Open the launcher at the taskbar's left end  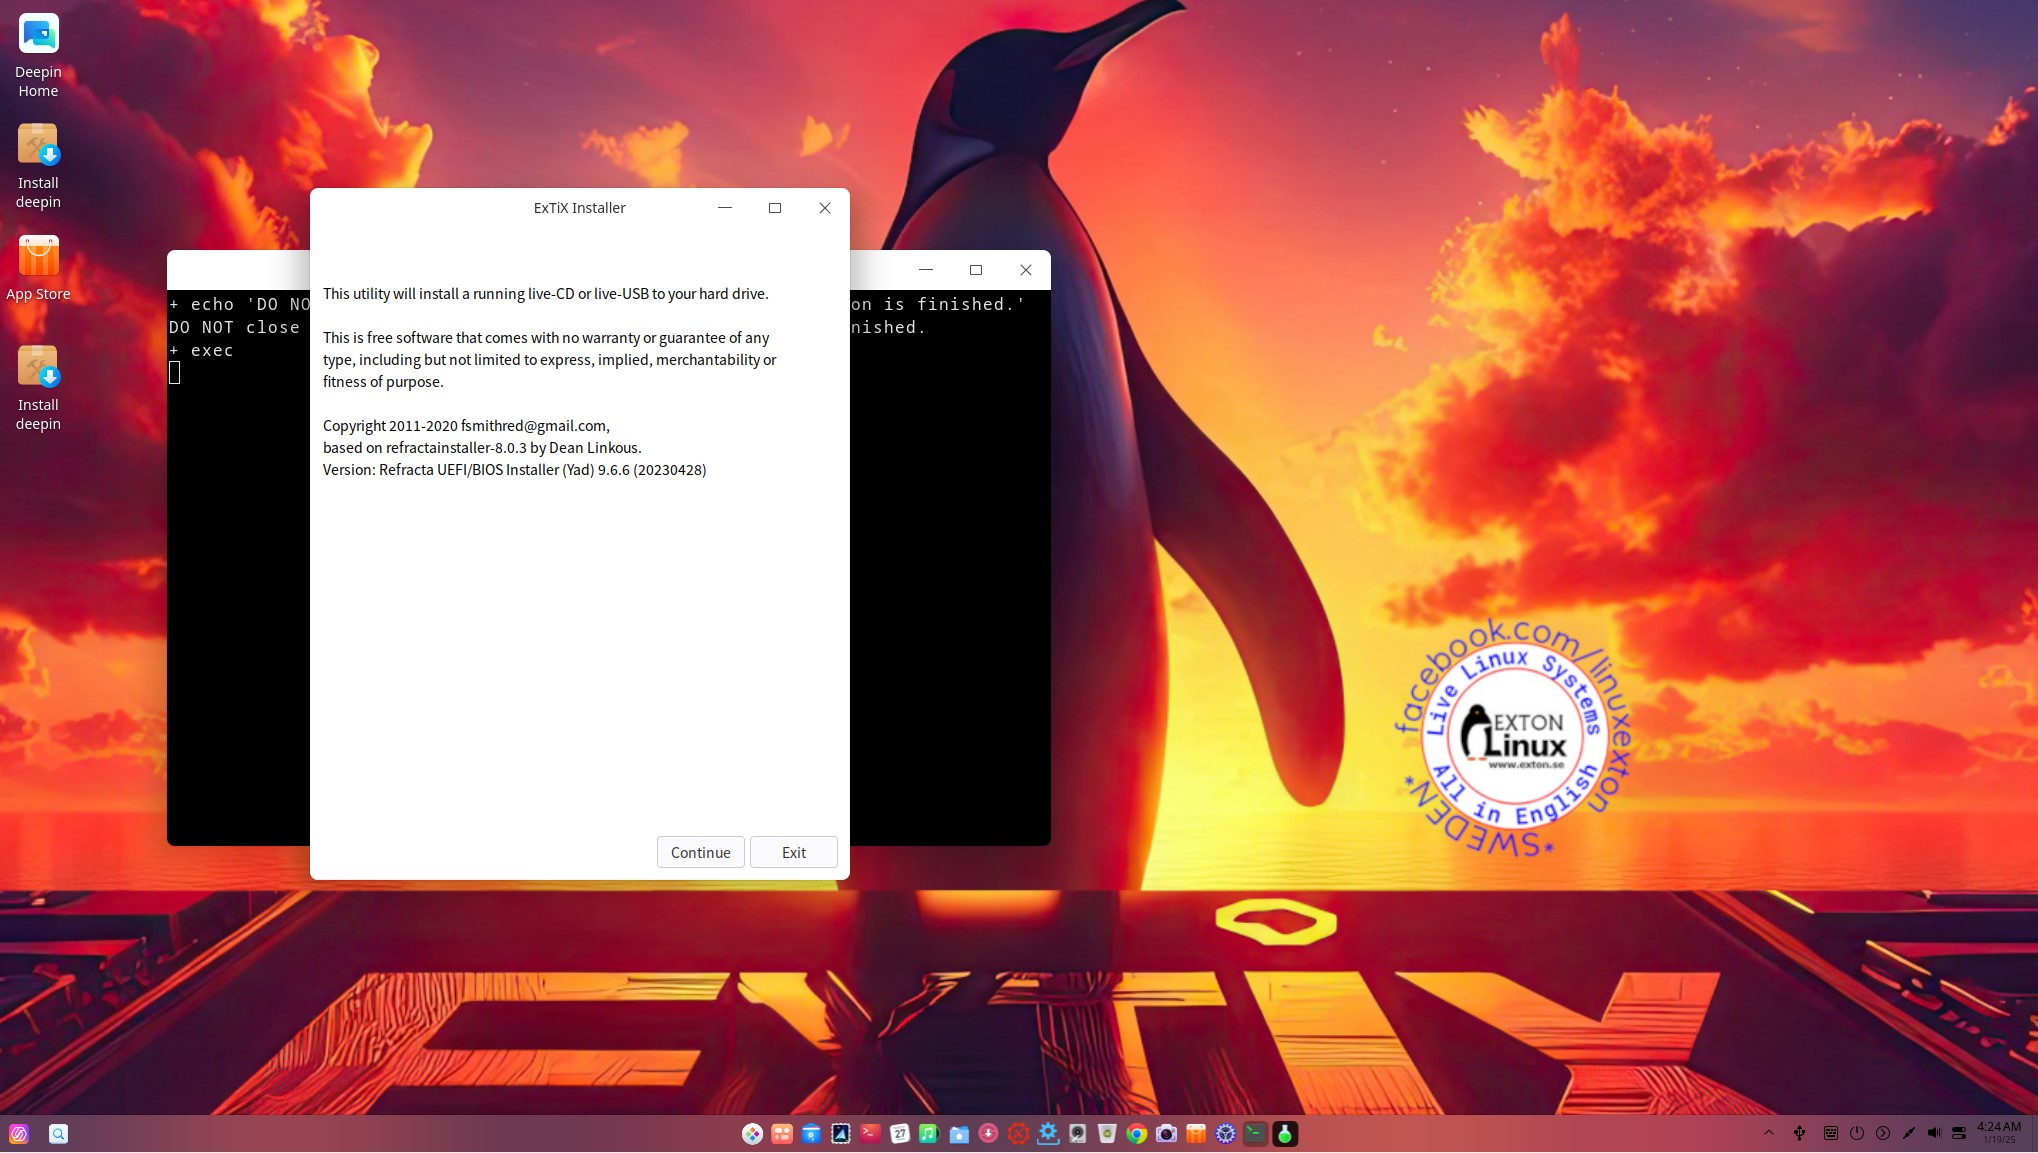(x=19, y=1134)
